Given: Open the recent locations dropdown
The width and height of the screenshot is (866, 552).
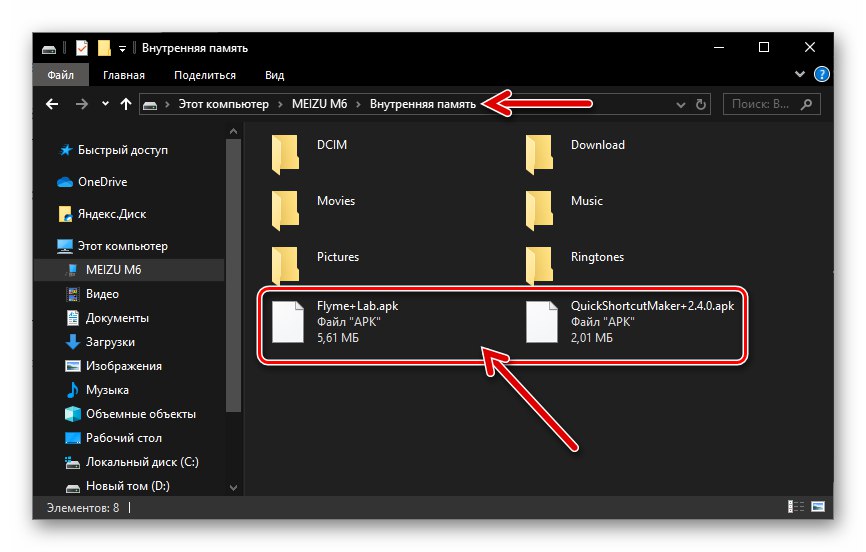Looking at the screenshot, I should [105, 104].
